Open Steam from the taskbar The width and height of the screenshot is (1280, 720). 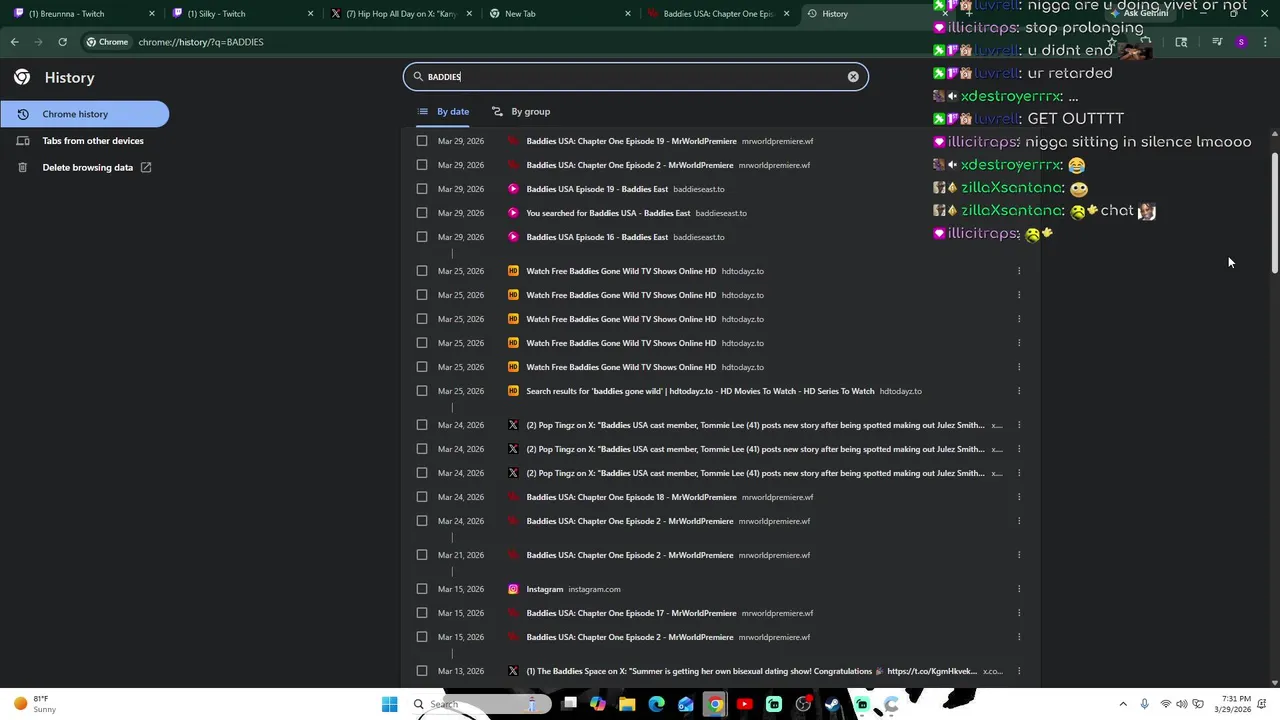coord(833,704)
